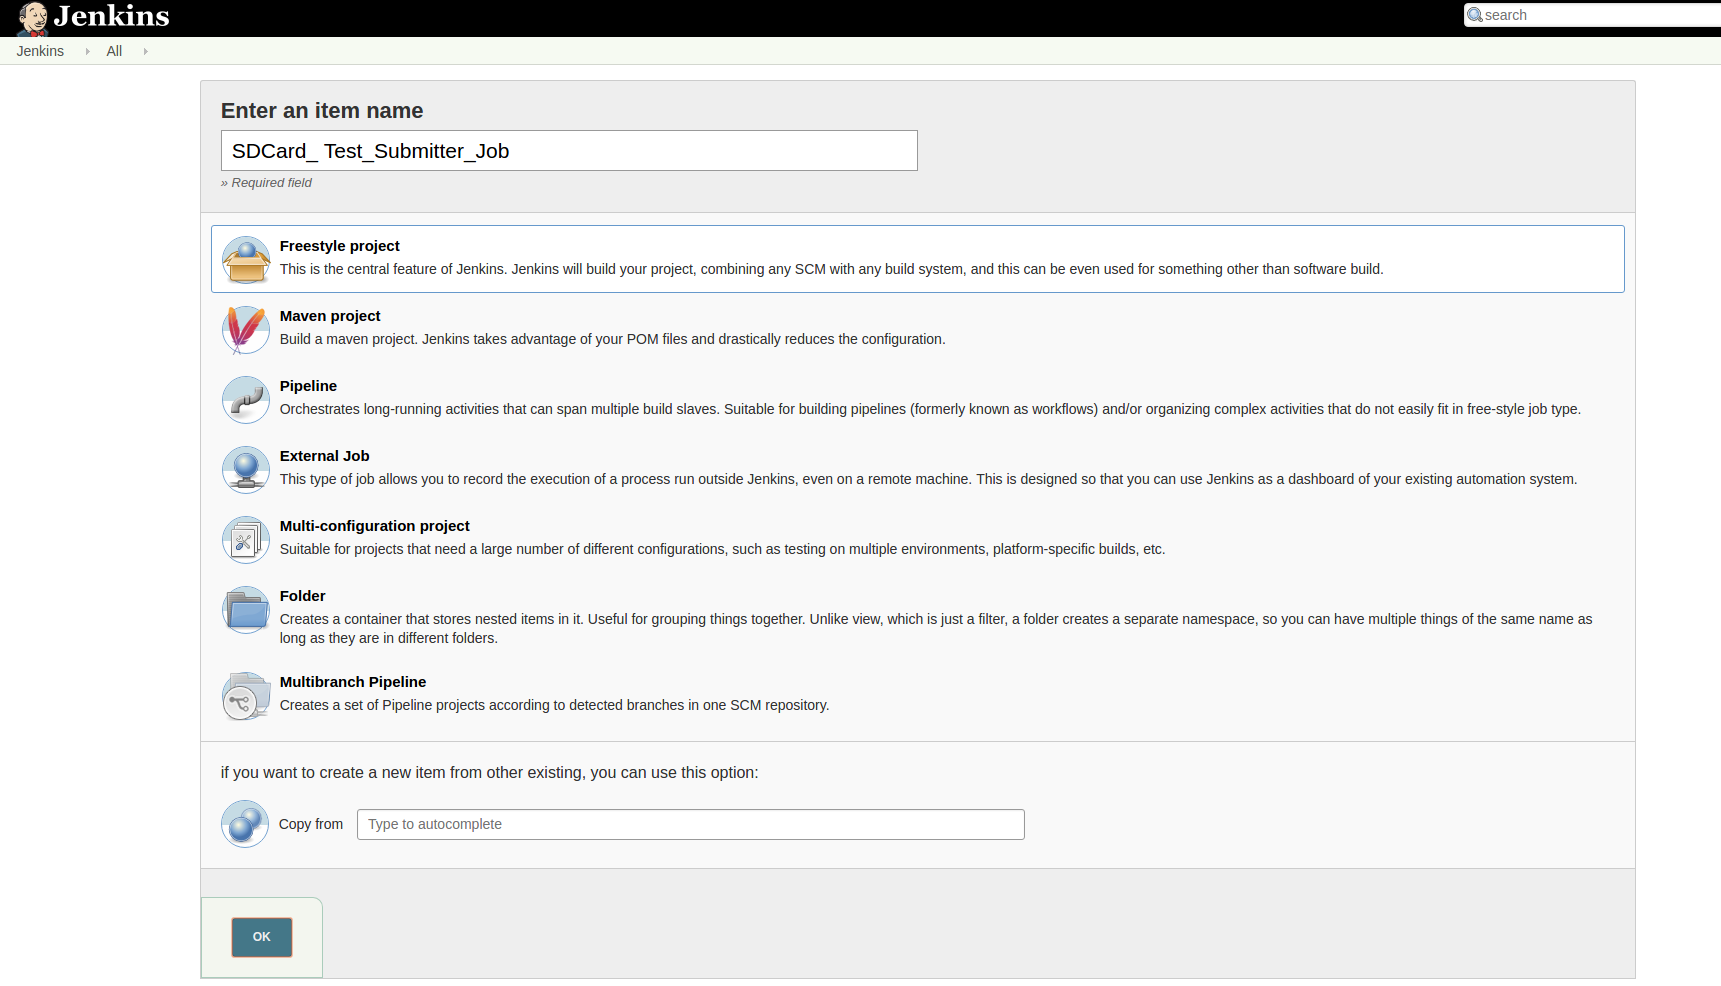This screenshot has width=1721, height=986.
Task: Select Freestyle project title
Action: click(x=340, y=246)
